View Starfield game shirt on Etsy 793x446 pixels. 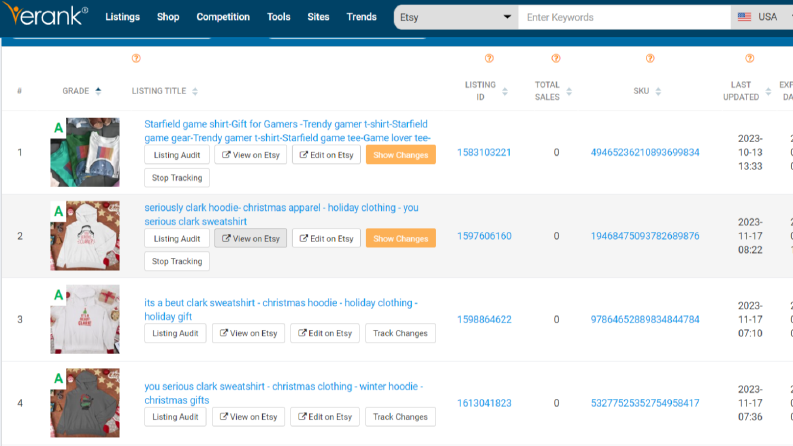(250, 155)
